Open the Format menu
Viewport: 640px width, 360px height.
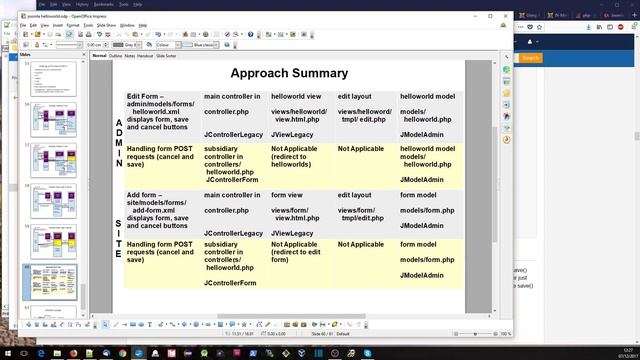[x=73, y=25]
